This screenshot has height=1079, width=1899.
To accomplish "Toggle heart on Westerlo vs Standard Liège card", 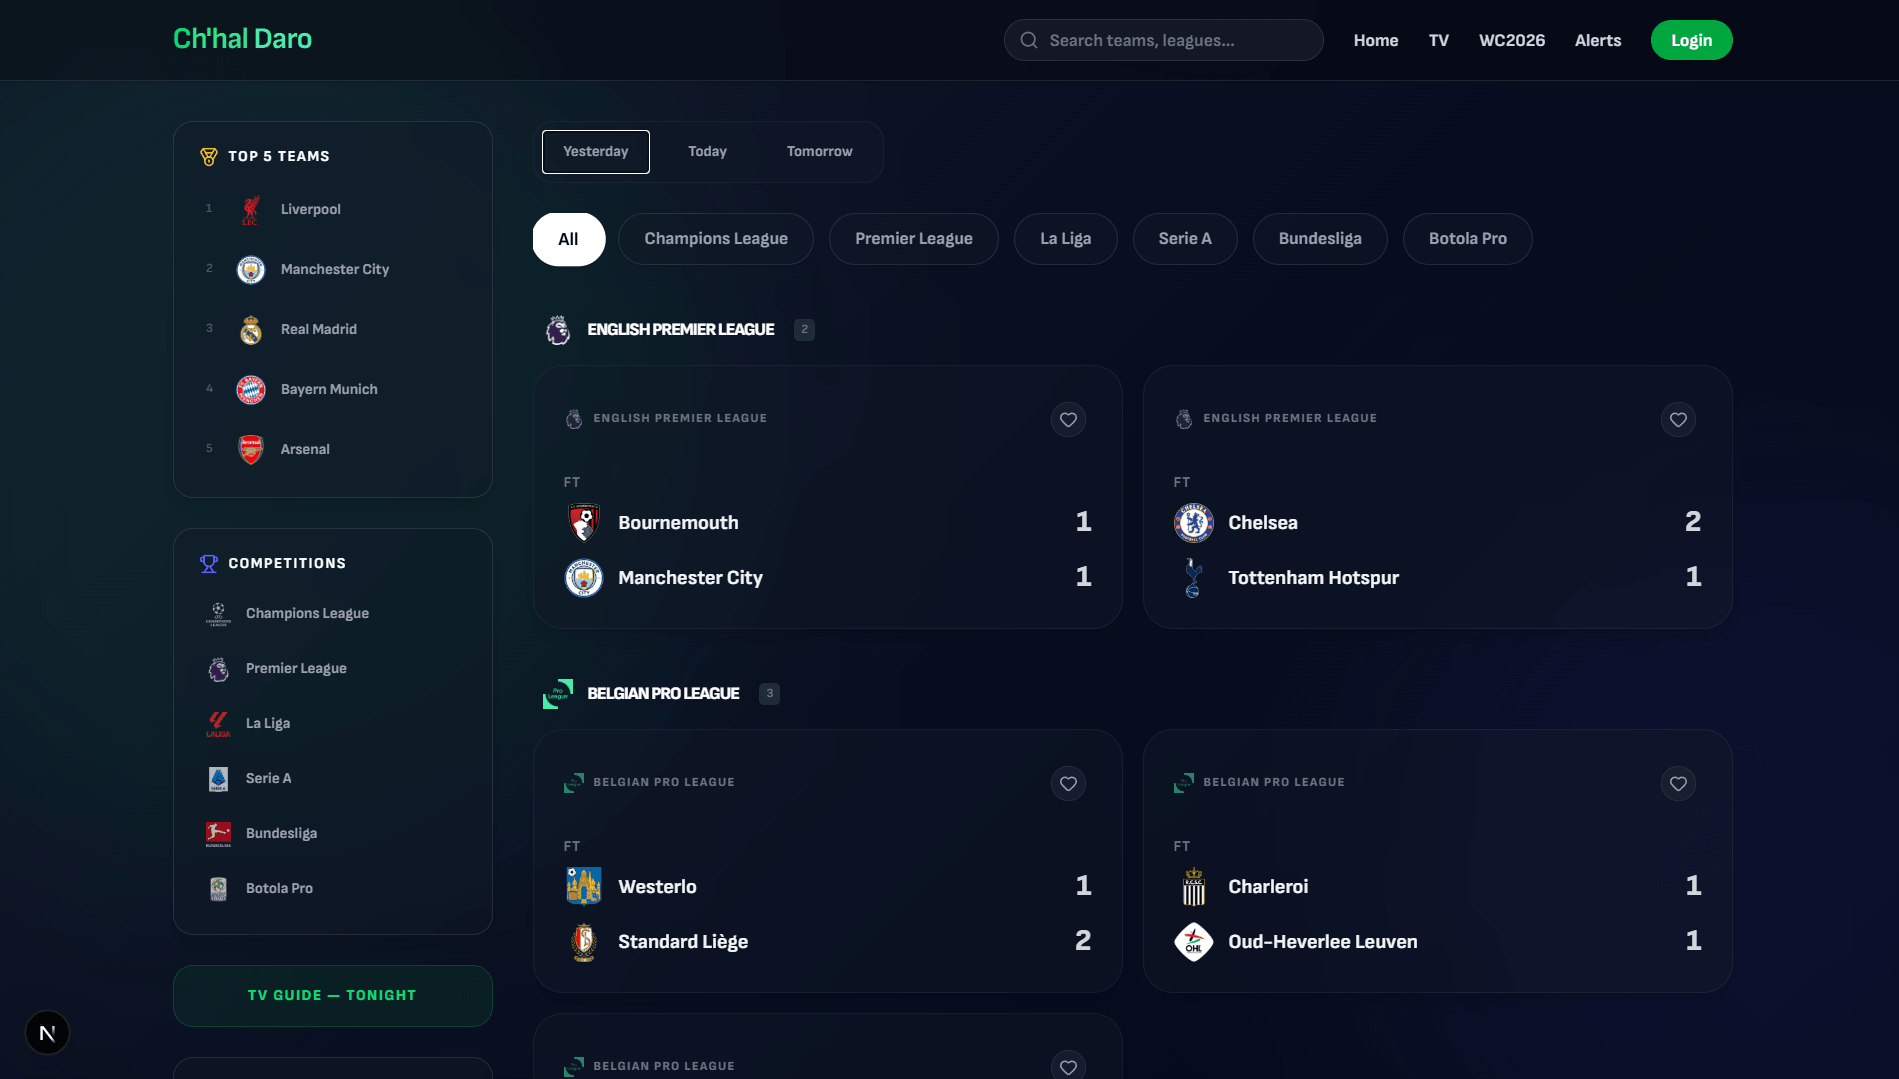I will pyautogui.click(x=1068, y=784).
